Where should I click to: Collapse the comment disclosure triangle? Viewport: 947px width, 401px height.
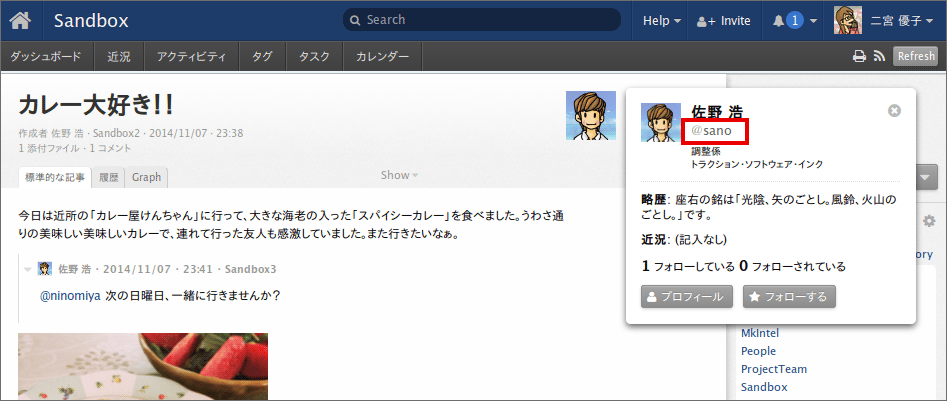pos(28,269)
